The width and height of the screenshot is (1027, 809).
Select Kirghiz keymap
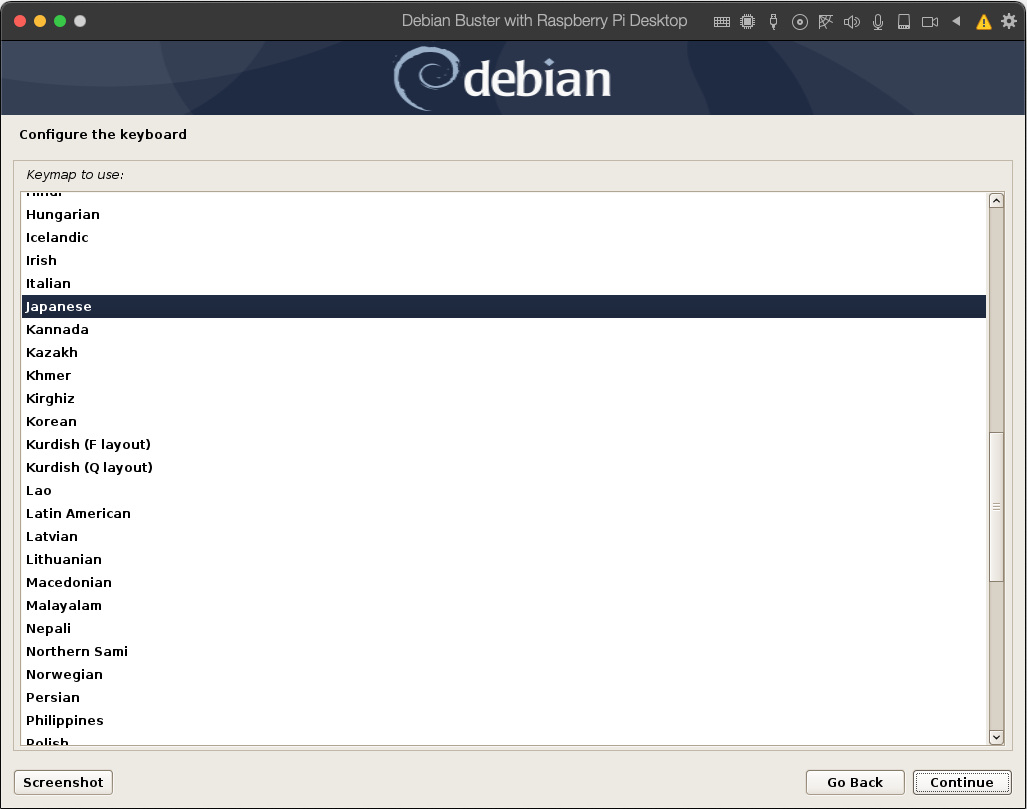pyautogui.click(x=504, y=398)
